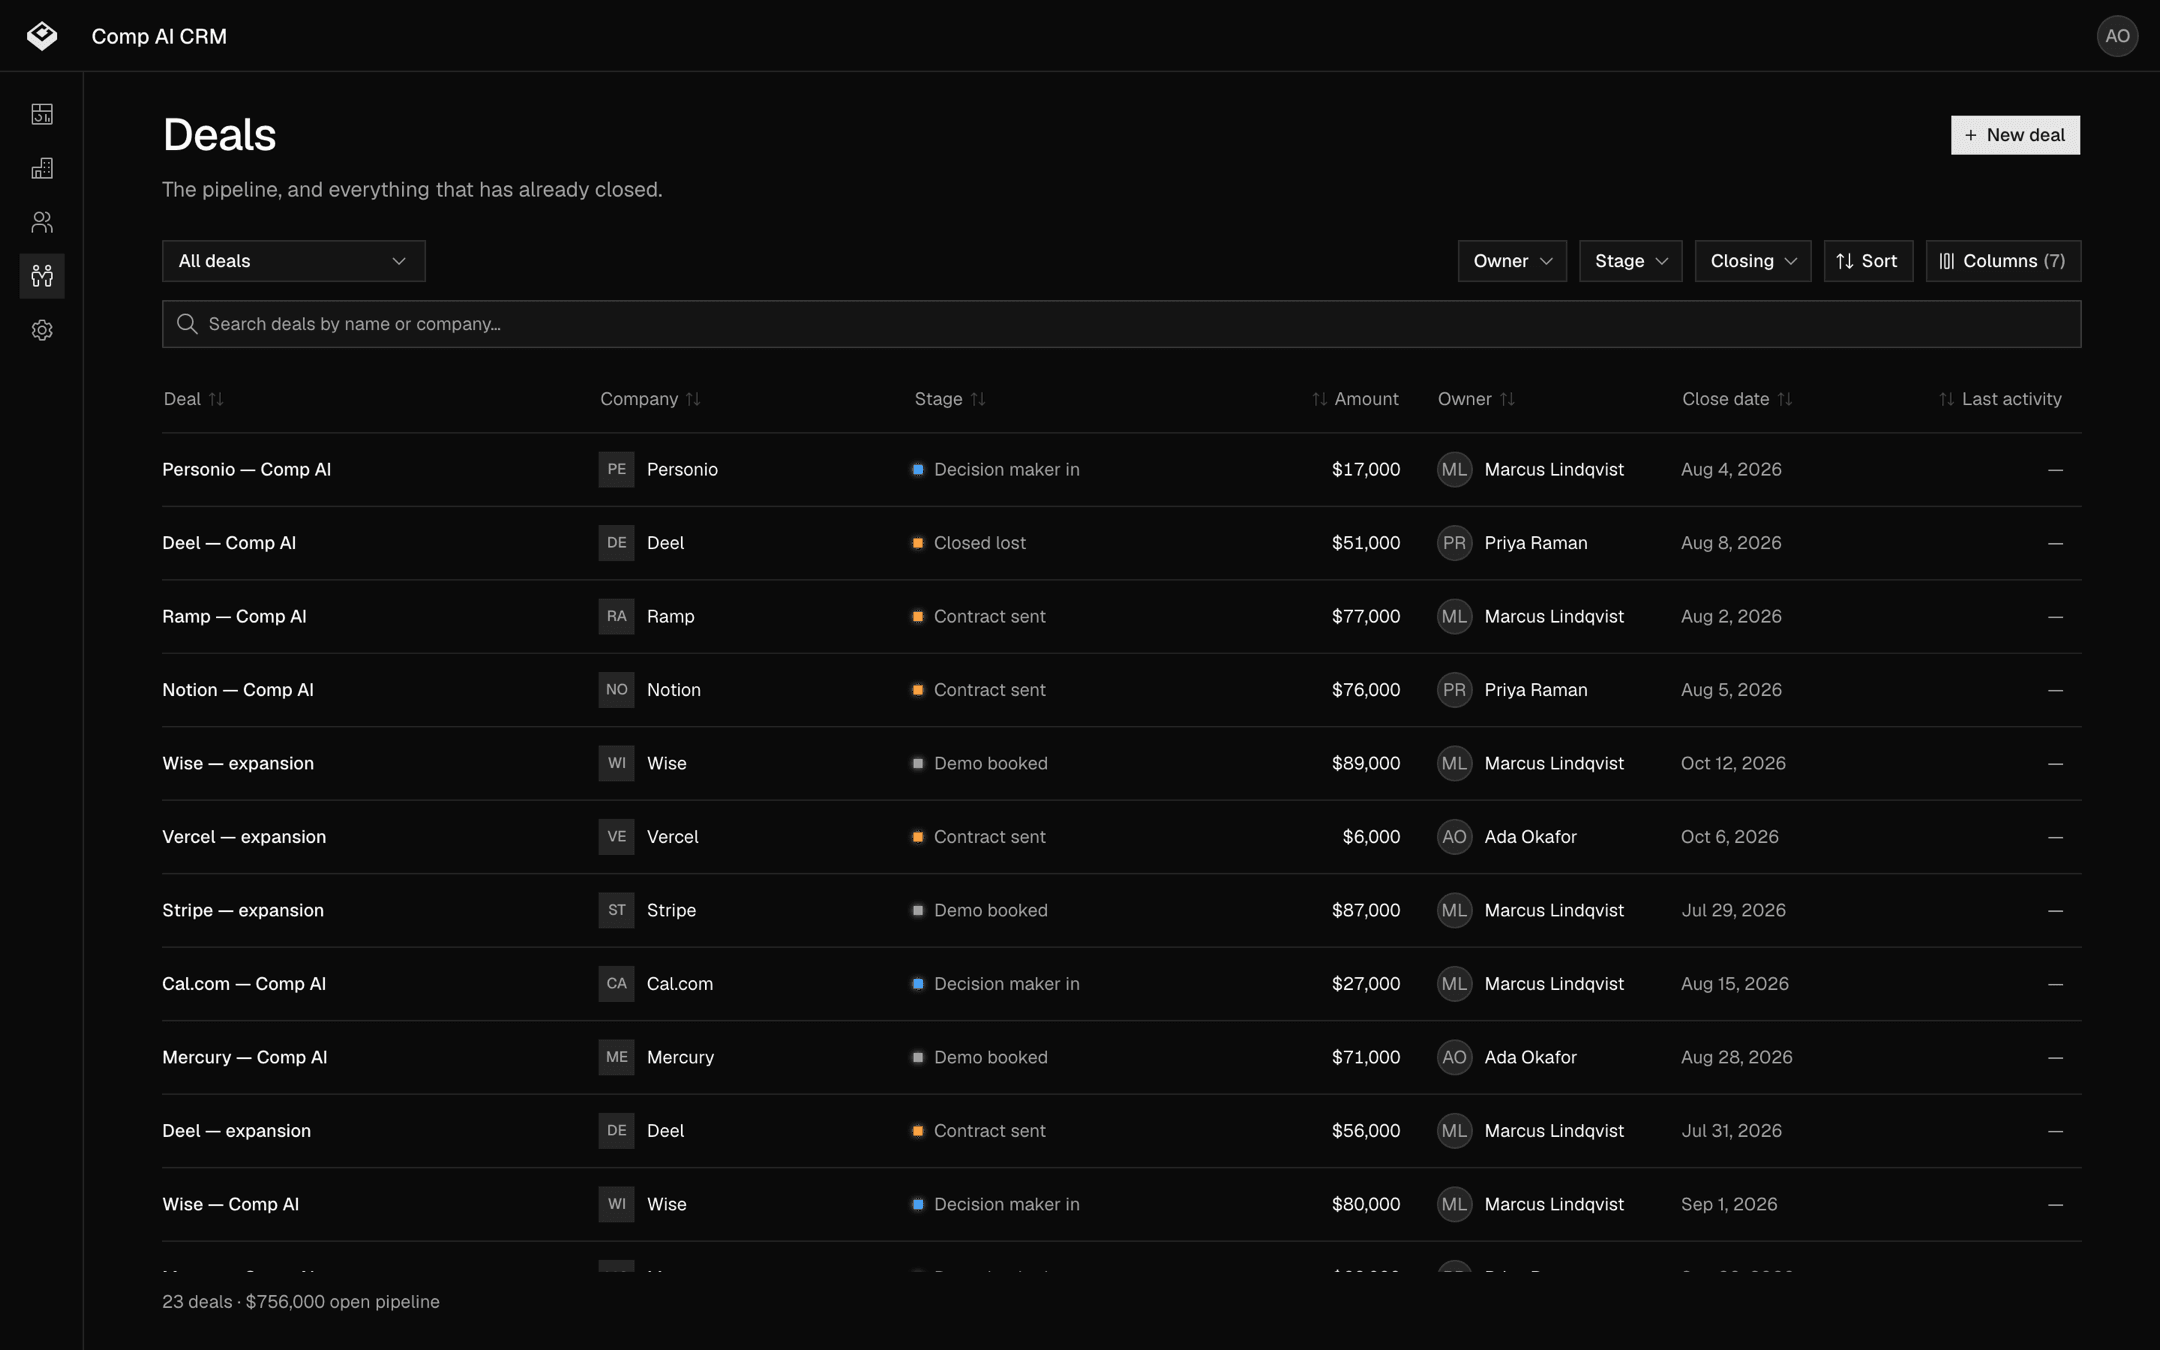Click the PE company badge for Personio

tap(616, 469)
